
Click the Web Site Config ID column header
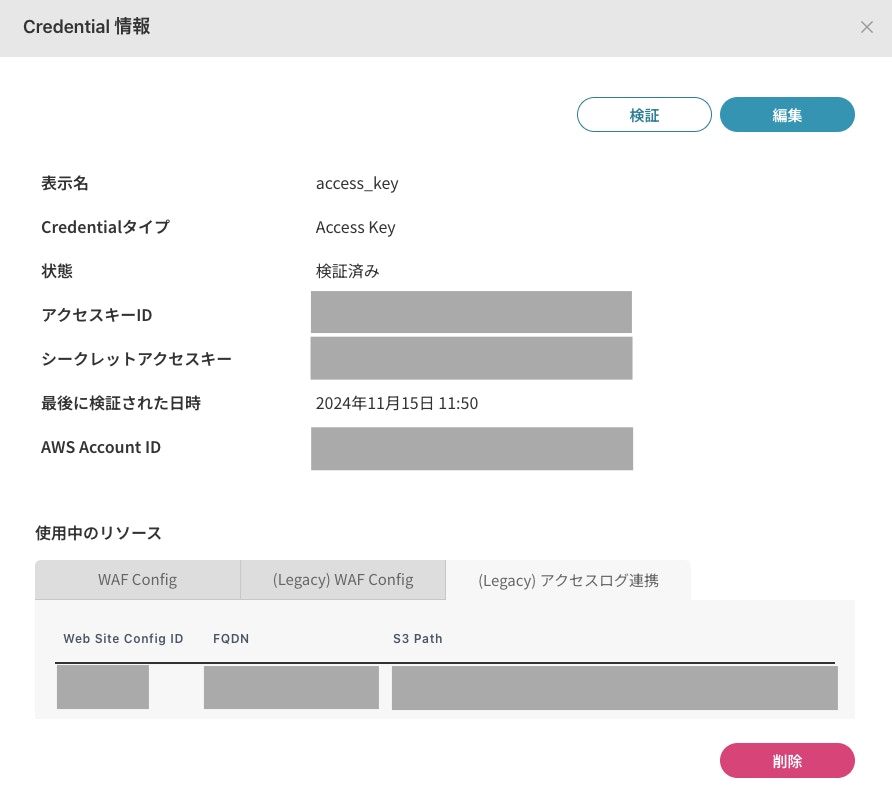click(123, 638)
